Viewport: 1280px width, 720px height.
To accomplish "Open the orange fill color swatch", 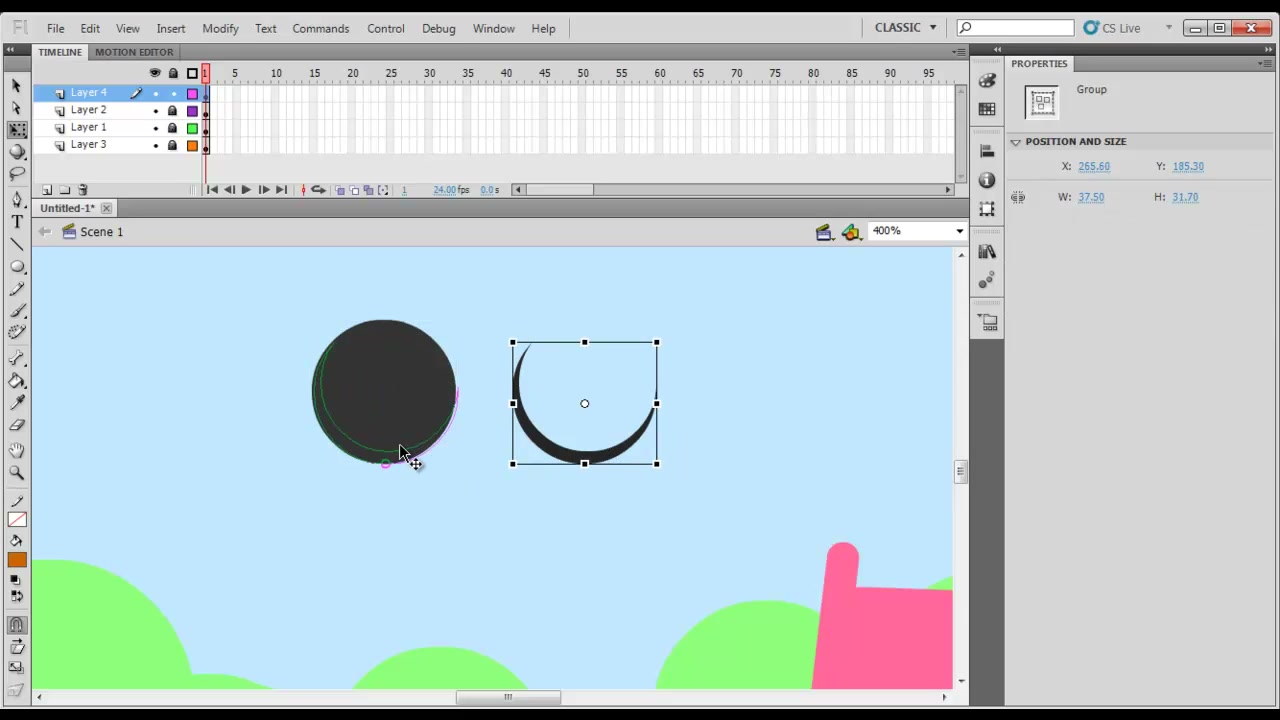I will click(17, 560).
